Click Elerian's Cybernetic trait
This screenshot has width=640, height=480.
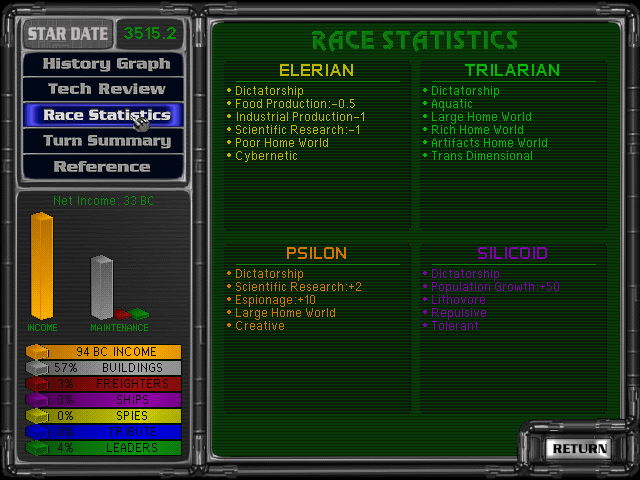coord(266,156)
